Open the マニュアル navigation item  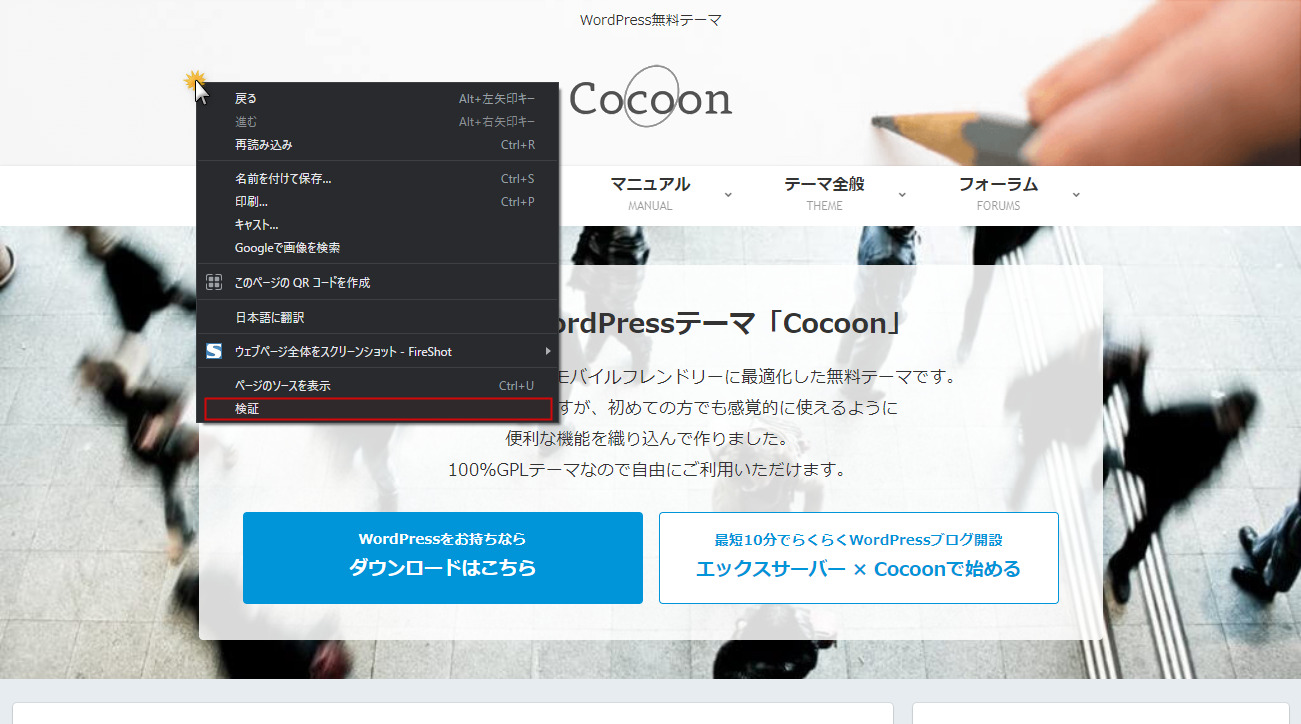tap(650, 193)
